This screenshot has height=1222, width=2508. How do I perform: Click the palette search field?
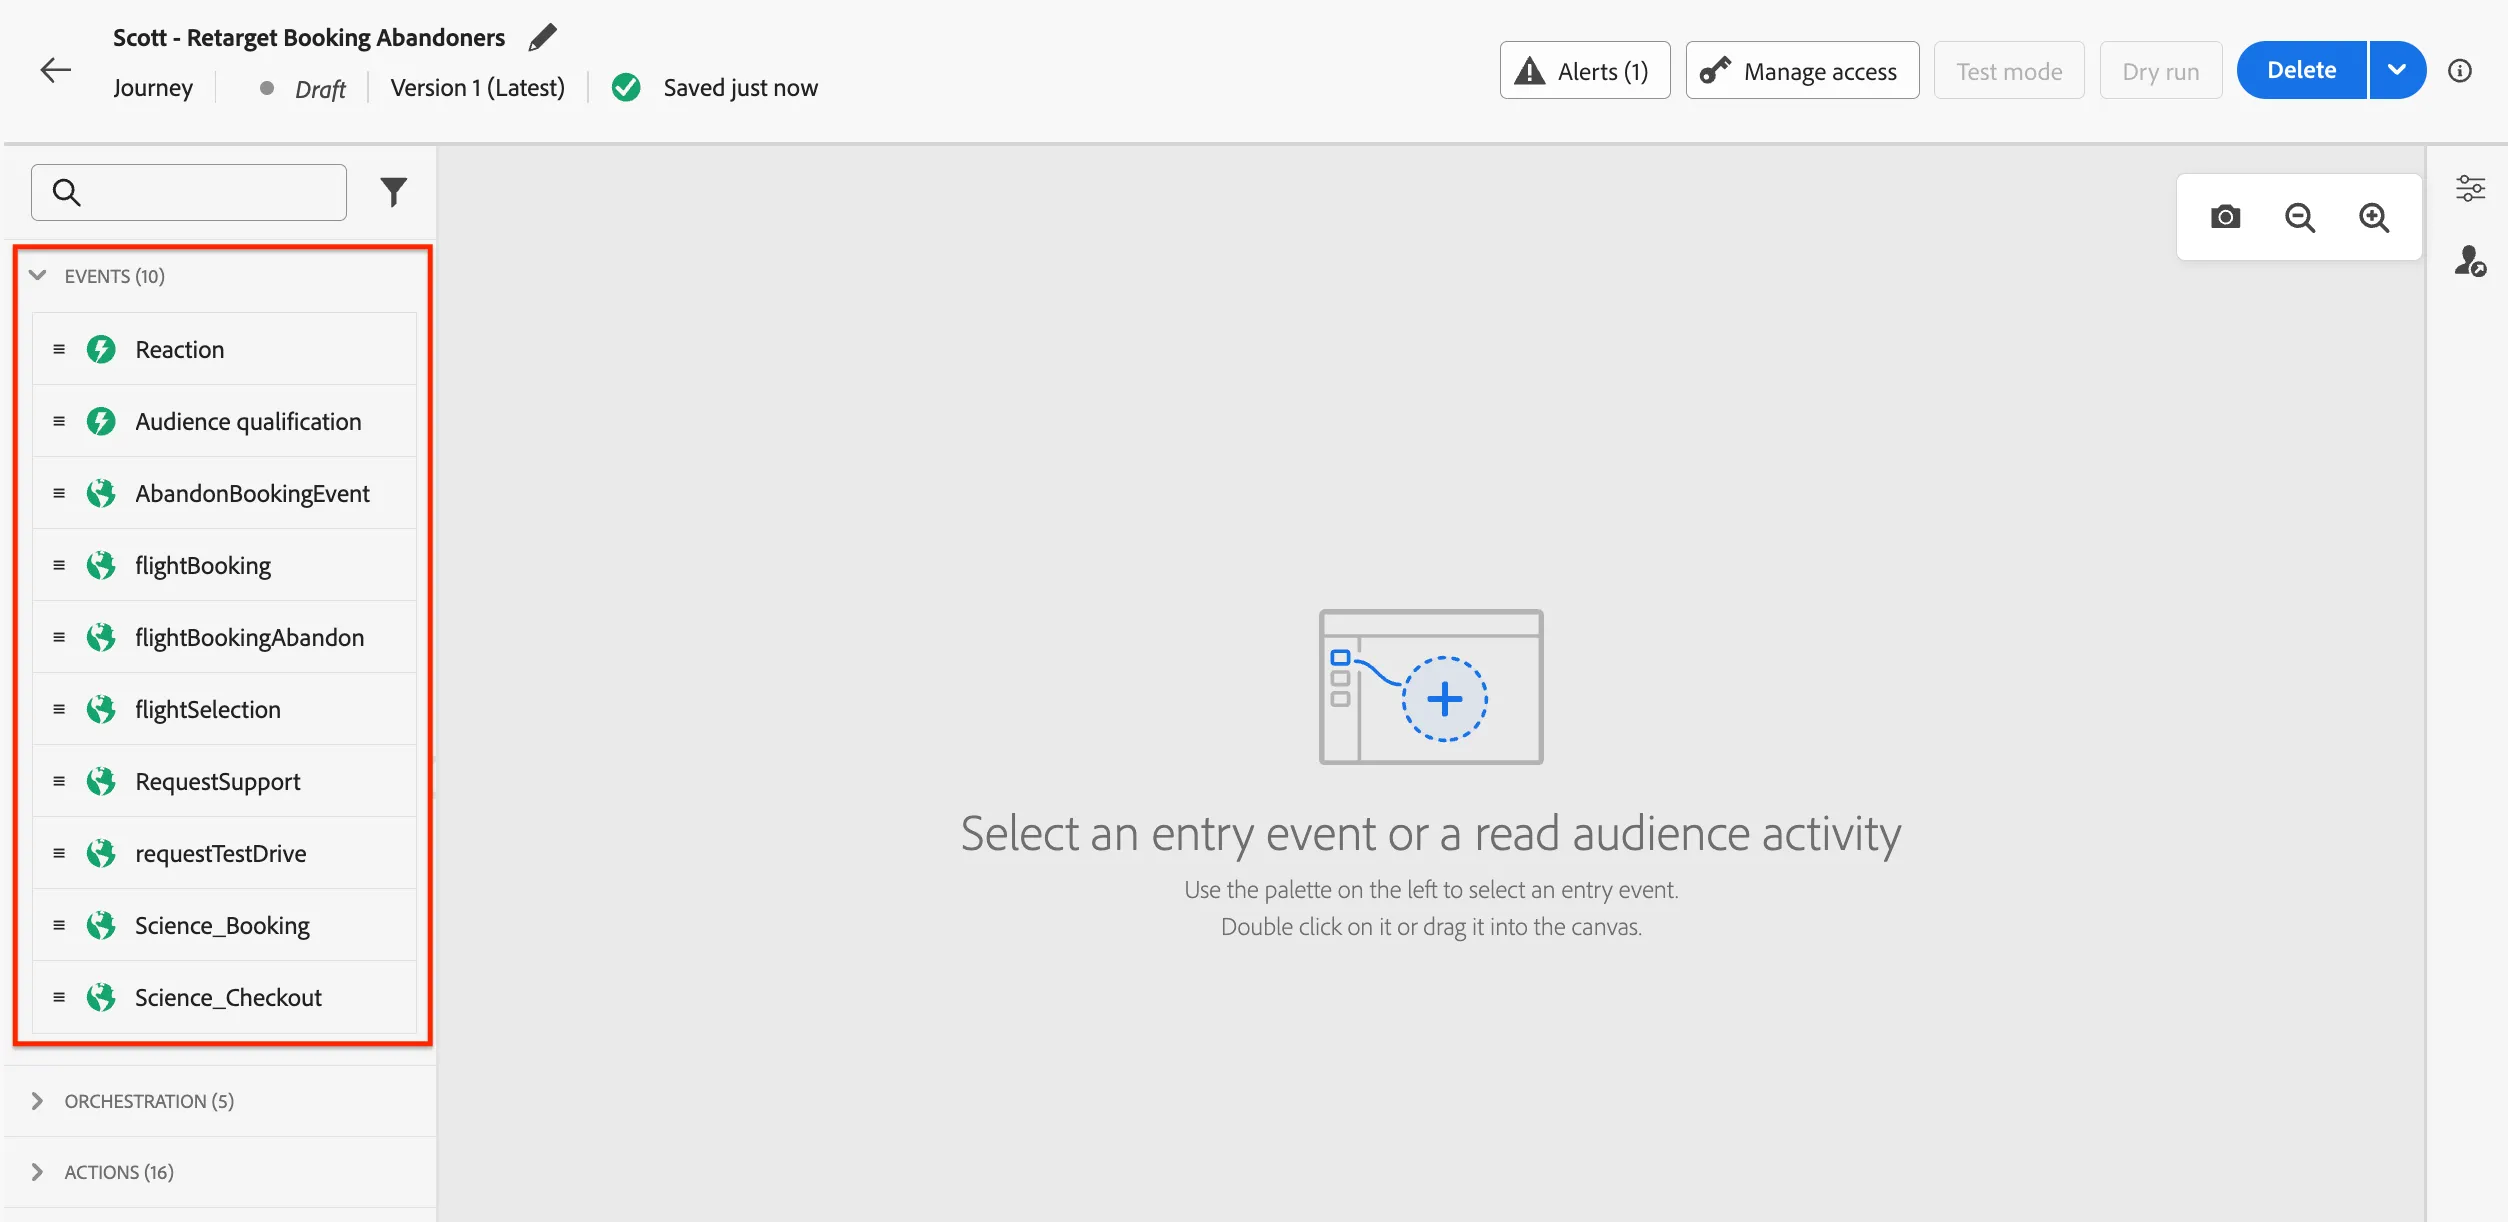pos(189,192)
